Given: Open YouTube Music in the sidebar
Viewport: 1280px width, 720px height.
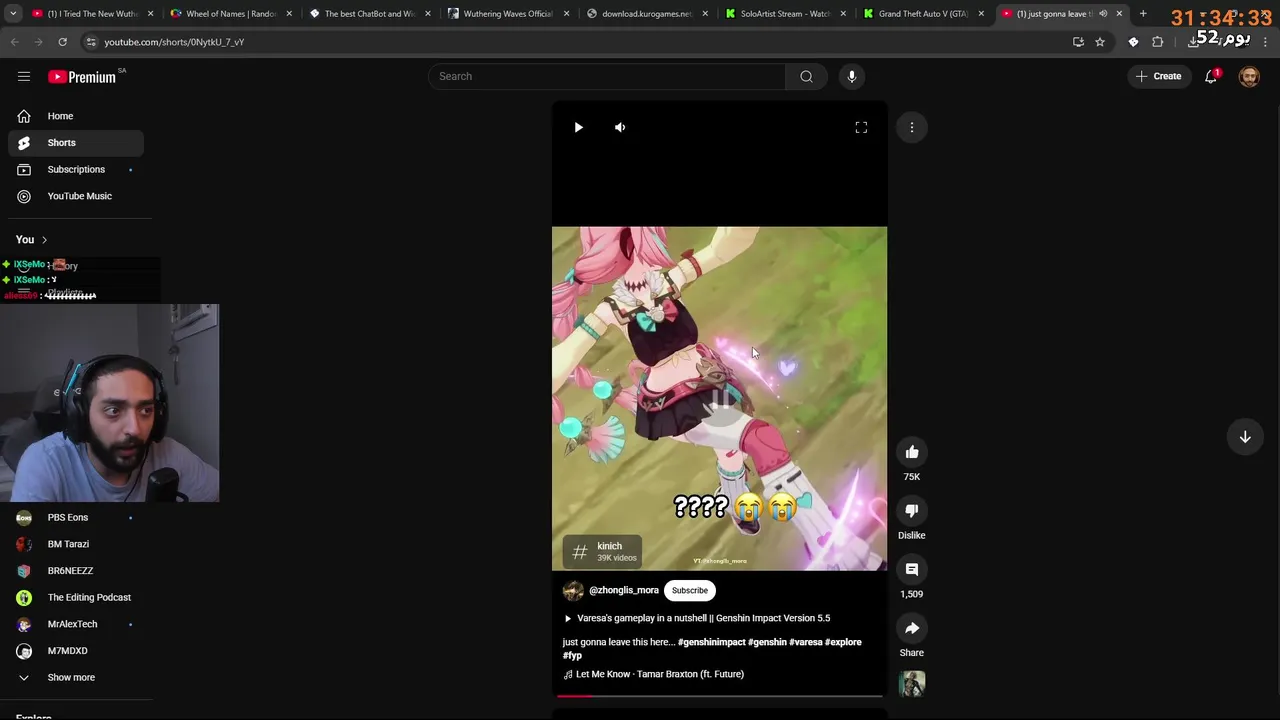Looking at the screenshot, I should pos(76,196).
